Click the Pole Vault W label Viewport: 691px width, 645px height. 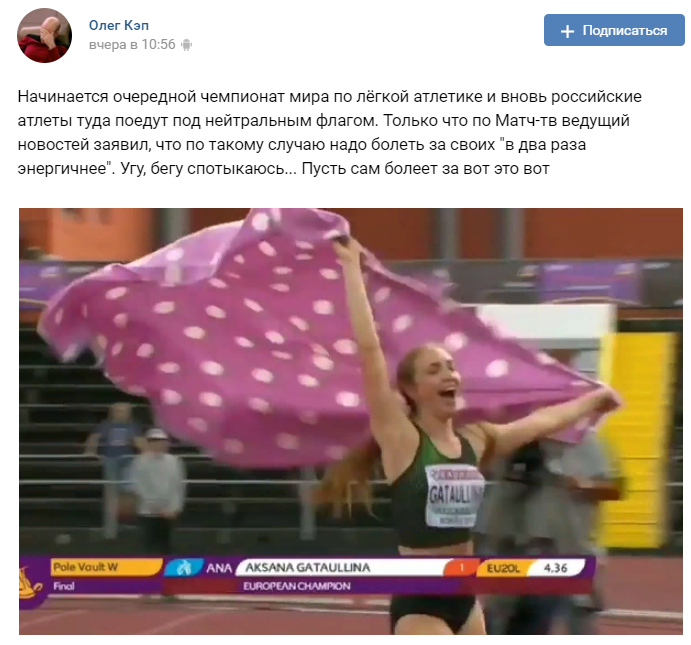point(85,567)
